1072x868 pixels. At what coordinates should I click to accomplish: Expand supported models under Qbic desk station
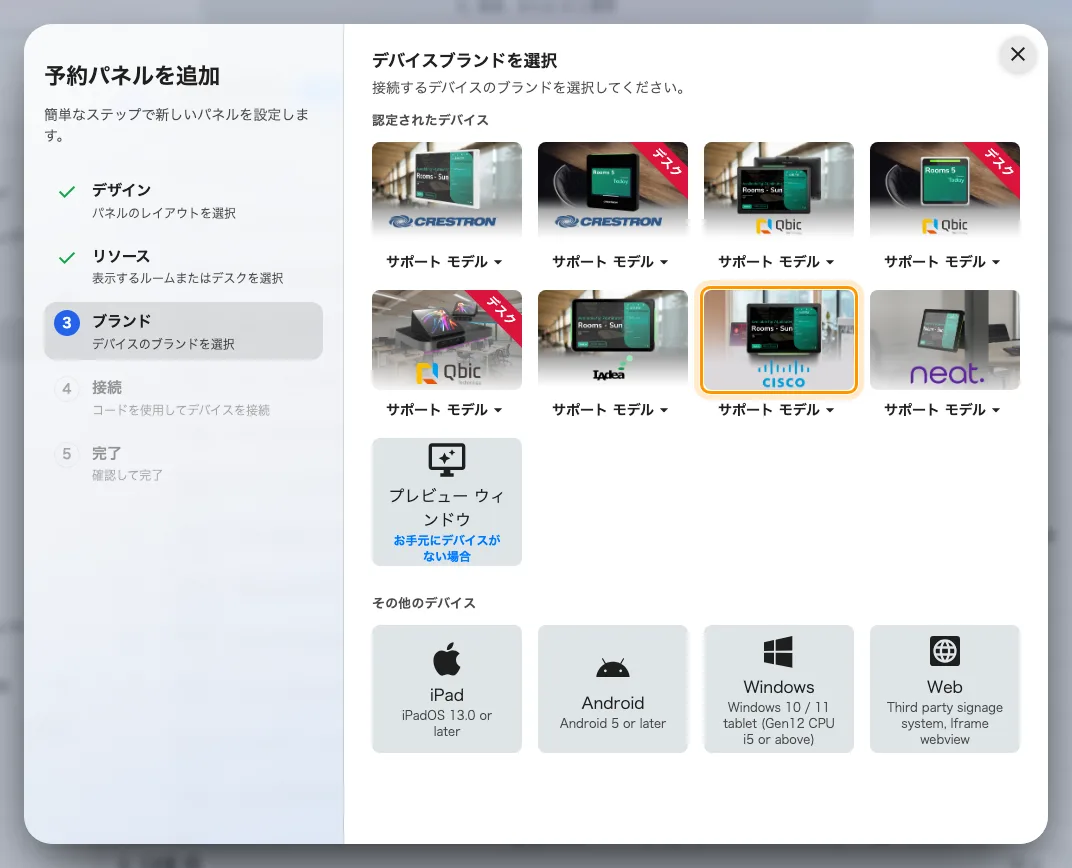point(444,409)
